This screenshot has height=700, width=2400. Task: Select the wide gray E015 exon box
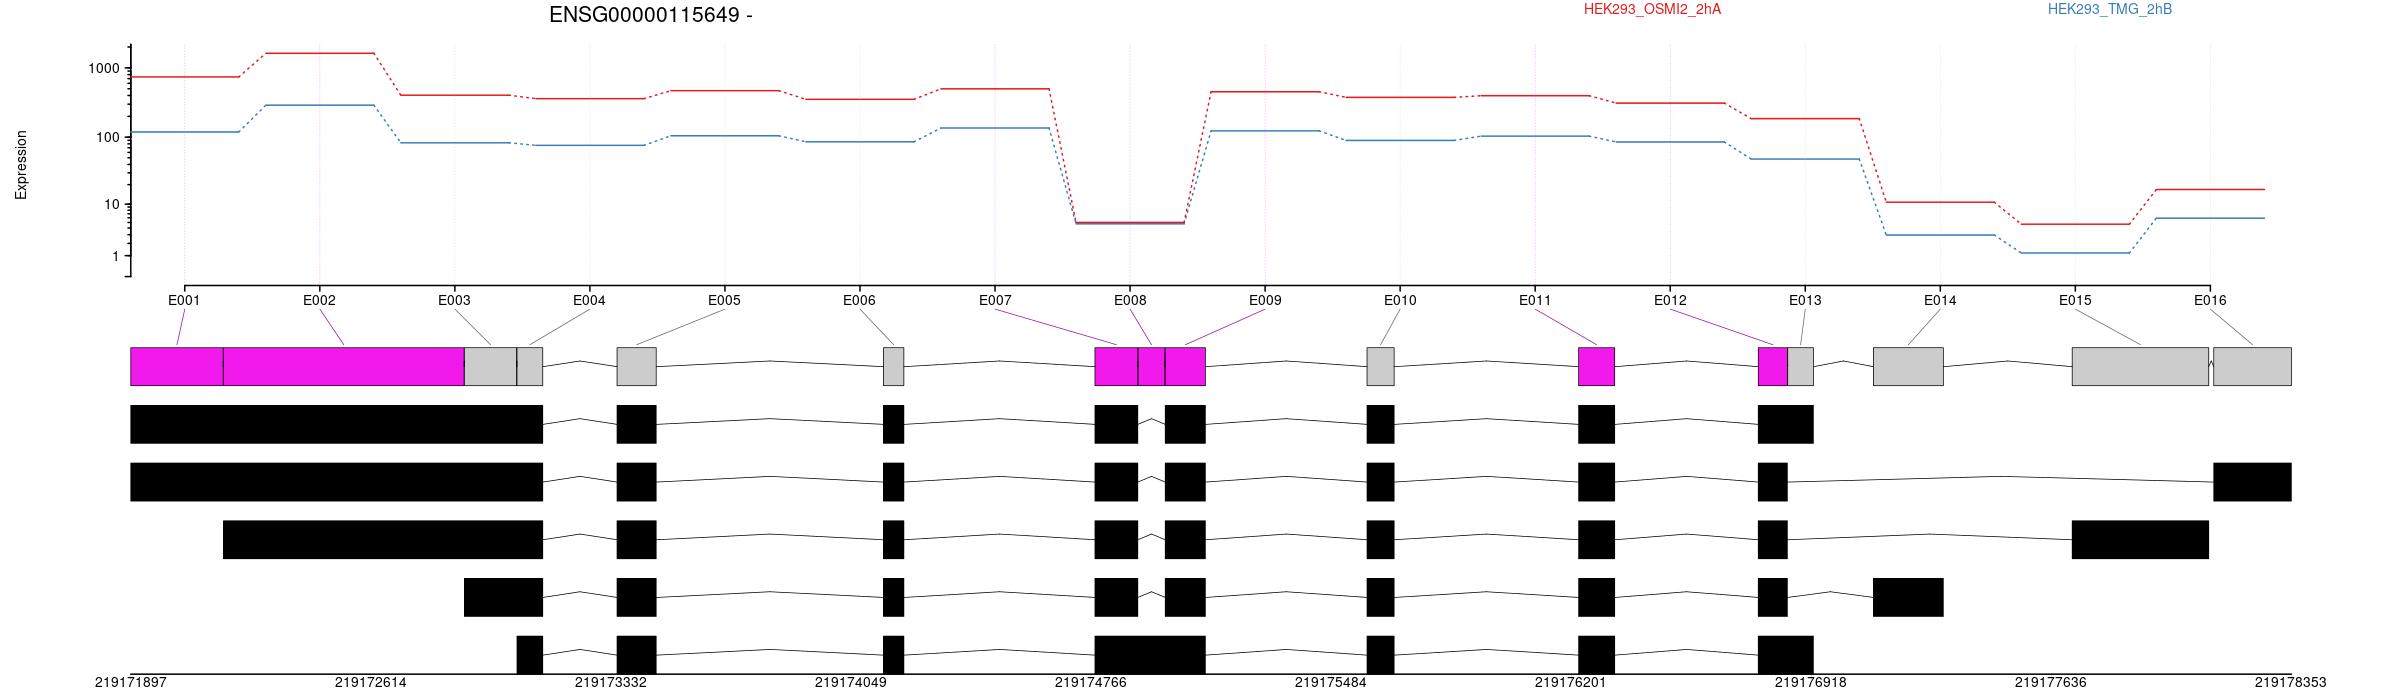point(2140,366)
